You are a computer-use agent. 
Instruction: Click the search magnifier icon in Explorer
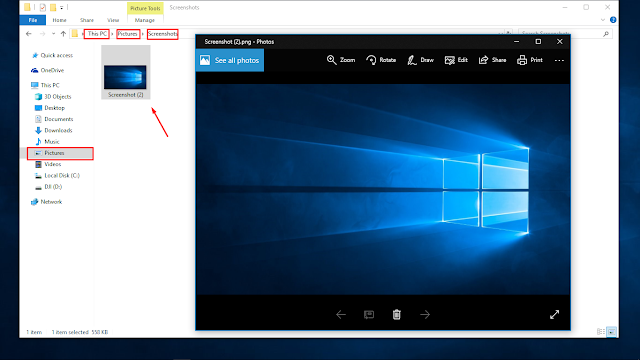tap(606, 34)
